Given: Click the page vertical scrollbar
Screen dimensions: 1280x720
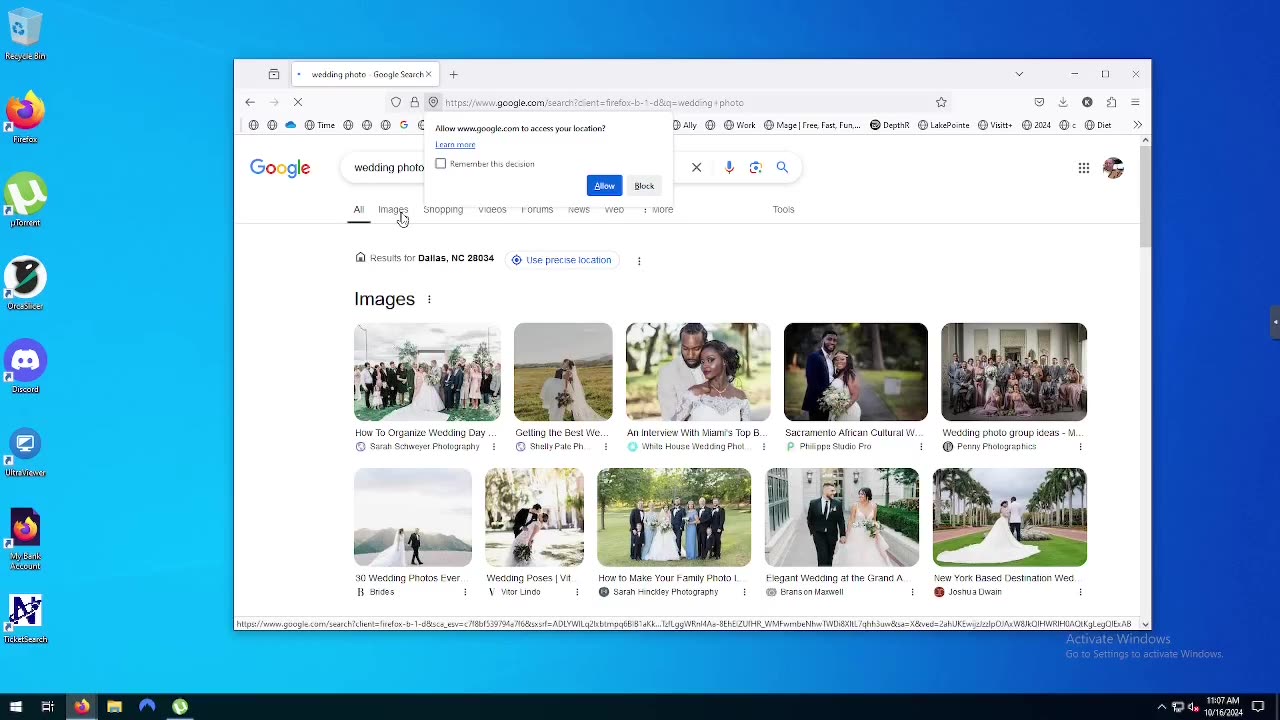Looking at the screenshot, I should pyautogui.click(x=1145, y=195).
